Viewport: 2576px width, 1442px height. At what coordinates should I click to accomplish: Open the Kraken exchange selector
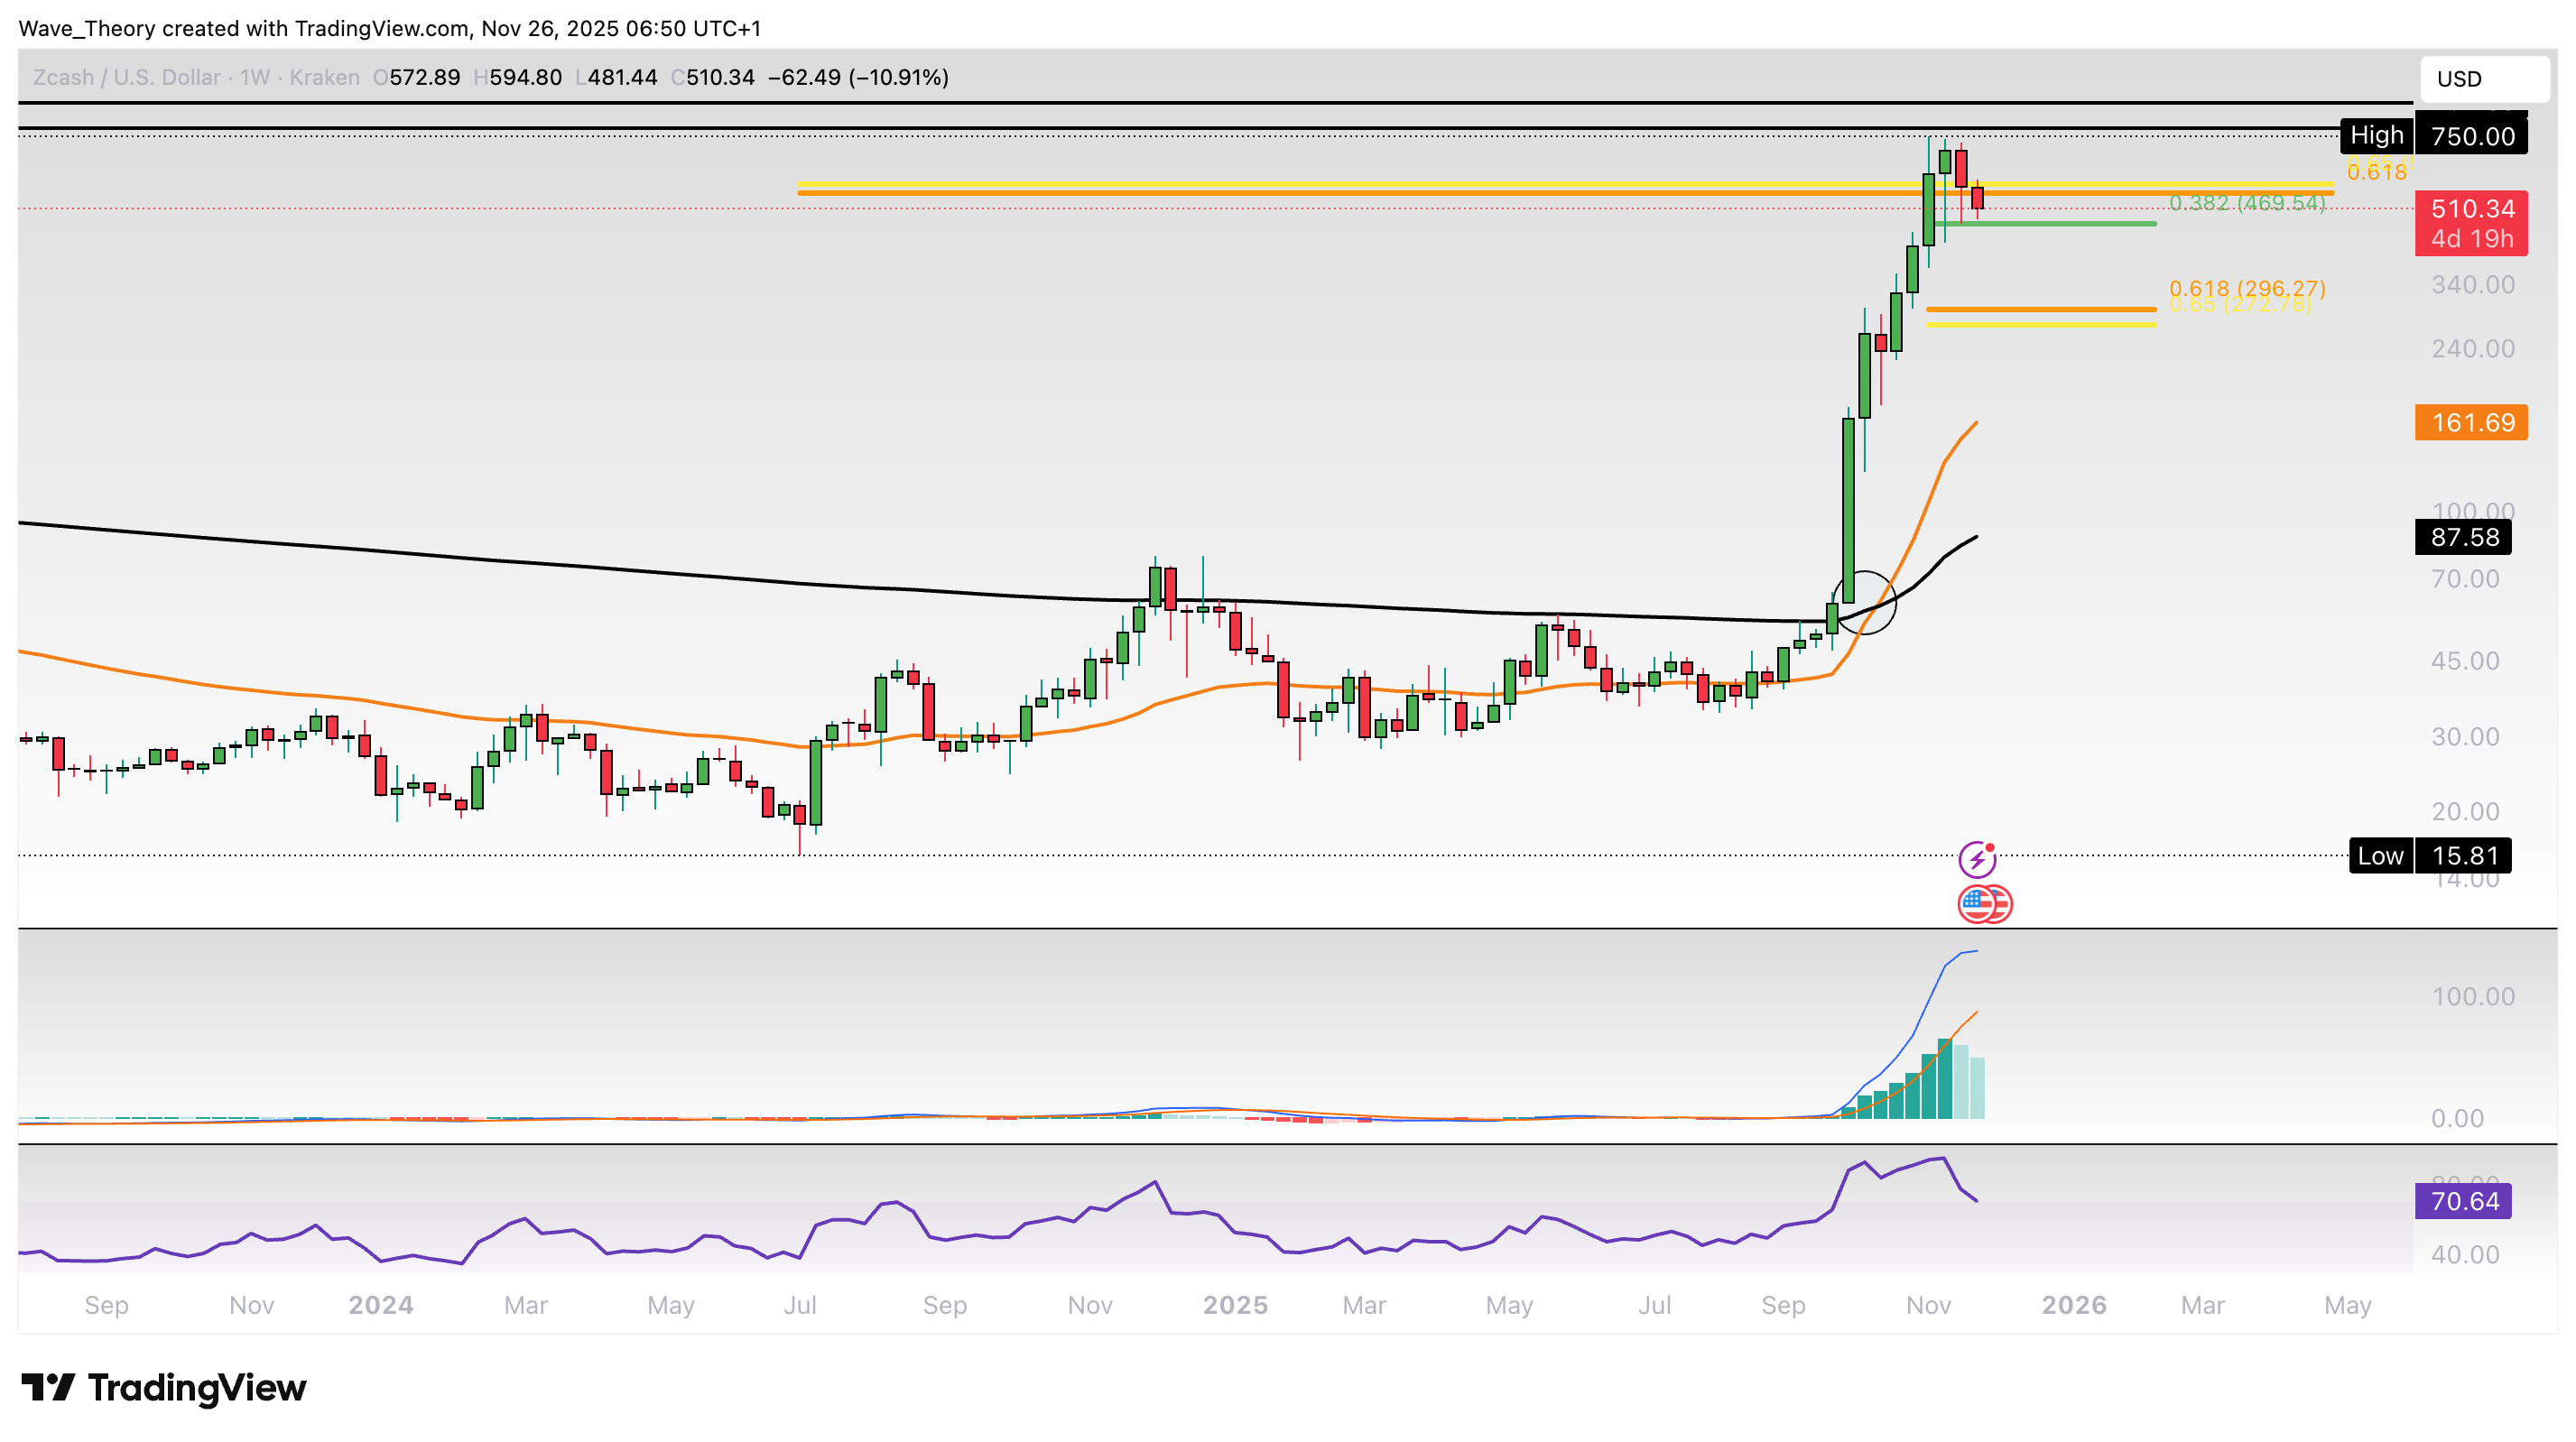pyautogui.click(x=325, y=77)
